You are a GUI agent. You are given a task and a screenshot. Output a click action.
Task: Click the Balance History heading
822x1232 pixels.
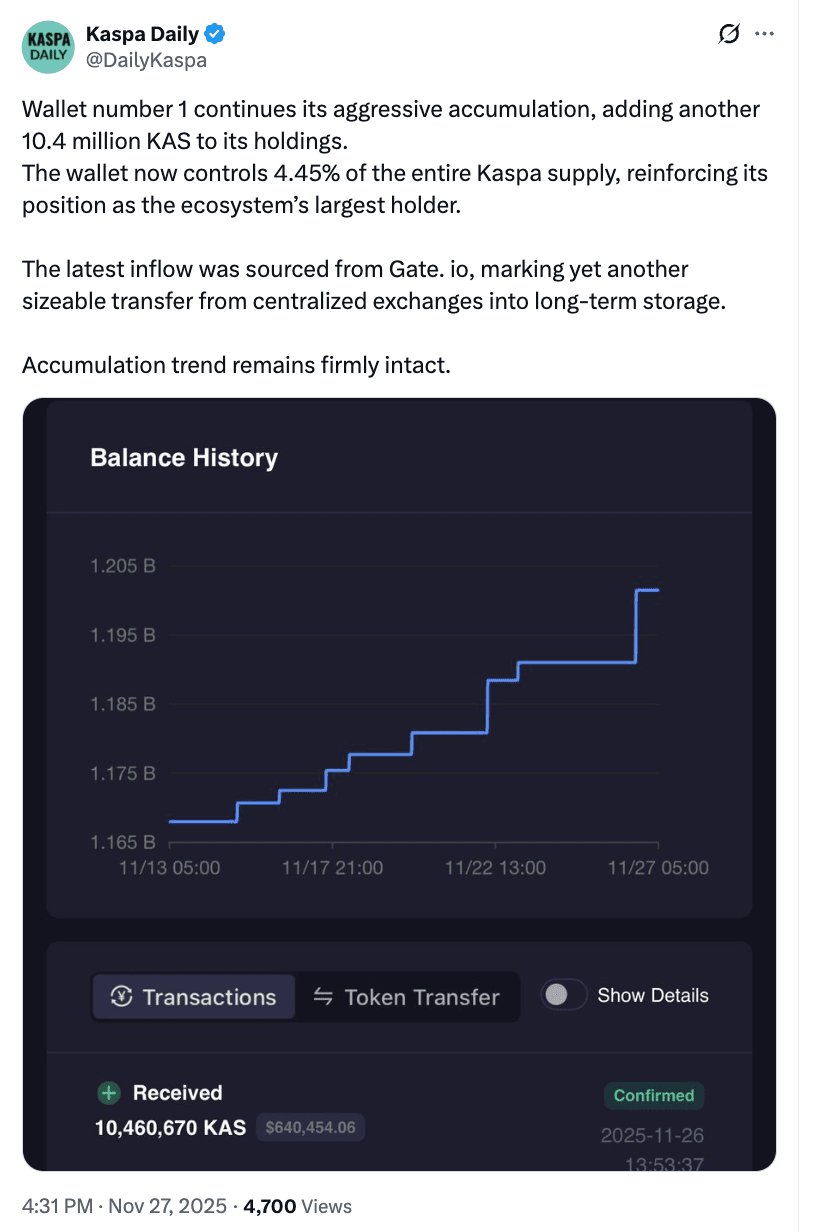pyautogui.click(x=184, y=458)
